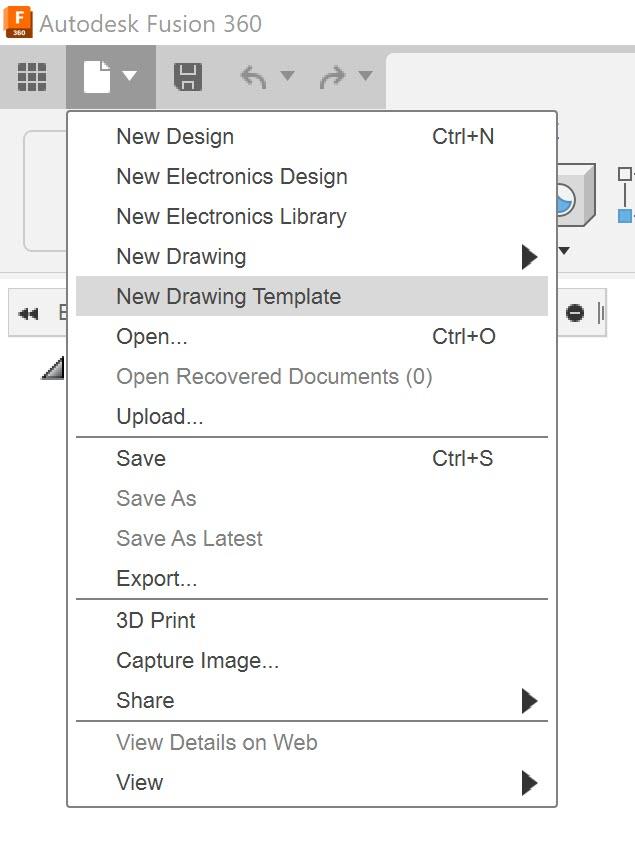Viewport: 635px width, 858px height.
Task: Click the File menu document icon
Action: coord(98,77)
